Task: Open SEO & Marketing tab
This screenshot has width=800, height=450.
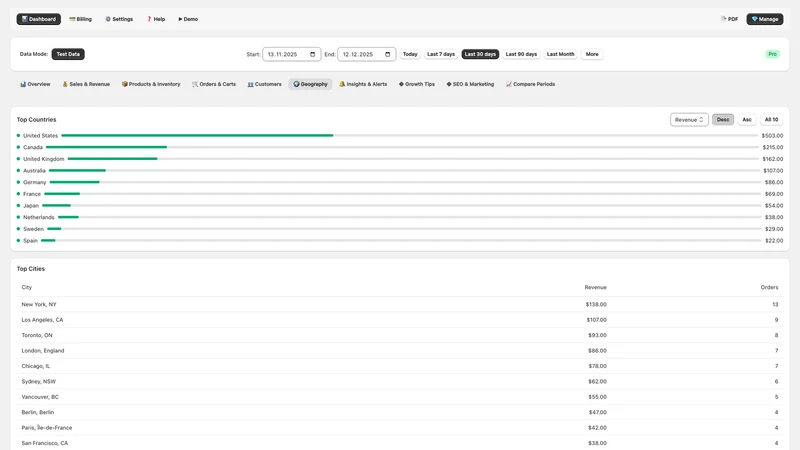Action: [470, 84]
